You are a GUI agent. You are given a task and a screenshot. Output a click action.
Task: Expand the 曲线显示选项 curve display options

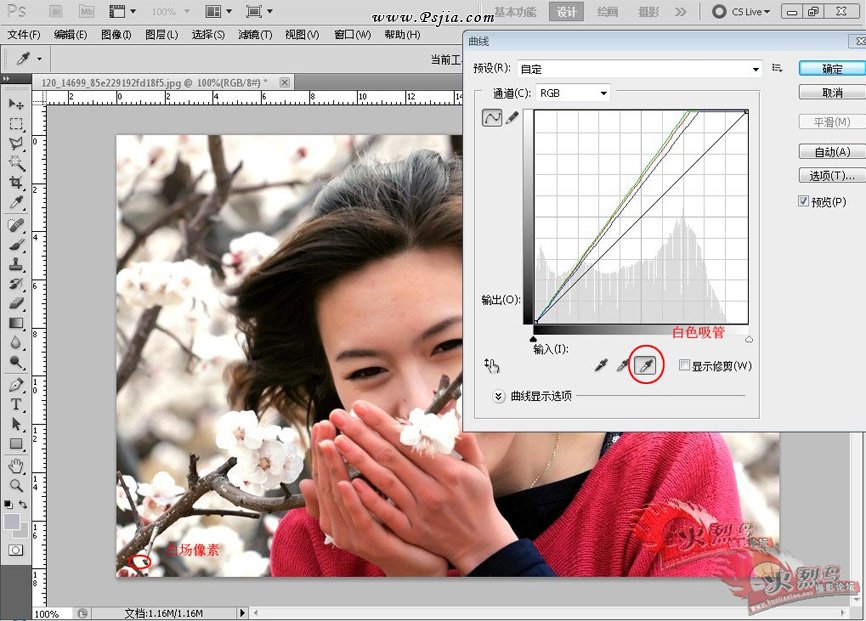point(499,396)
